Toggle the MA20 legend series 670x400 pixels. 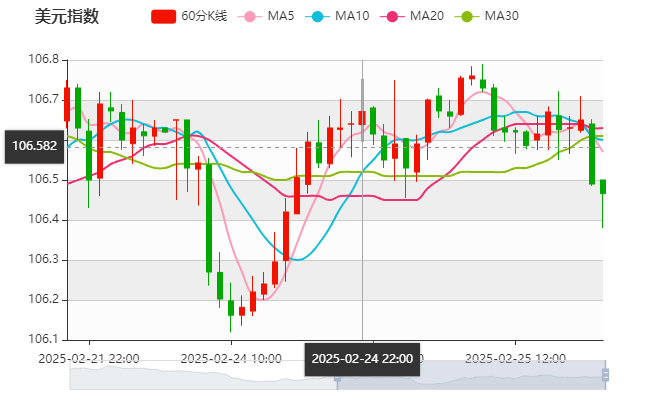tap(412, 16)
